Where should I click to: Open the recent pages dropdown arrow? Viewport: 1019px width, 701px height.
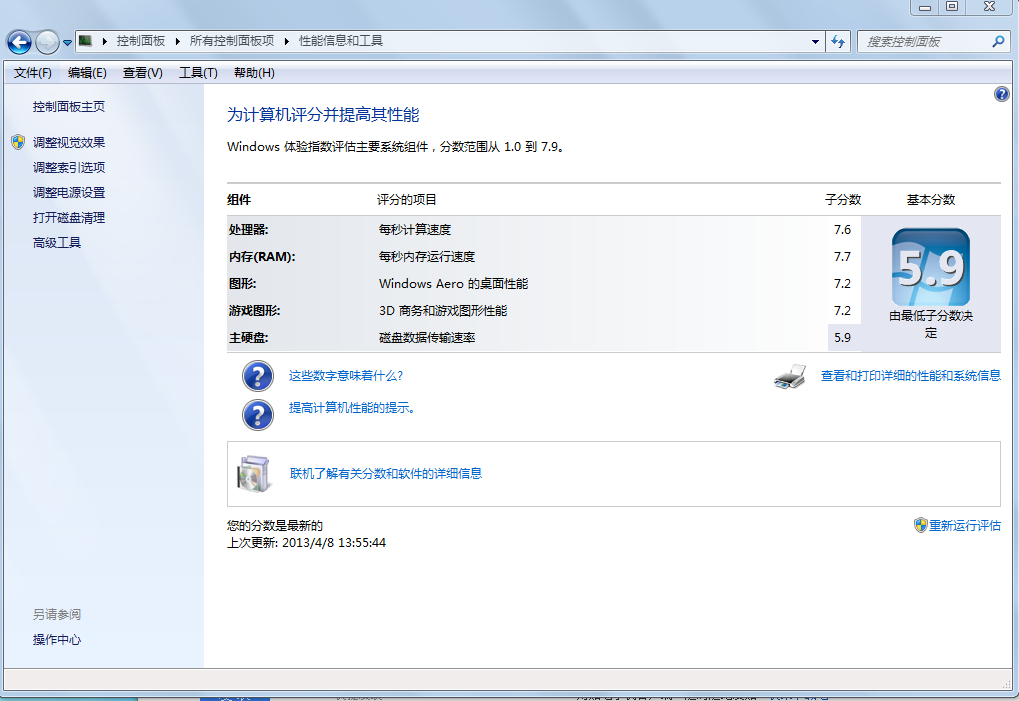(x=67, y=43)
